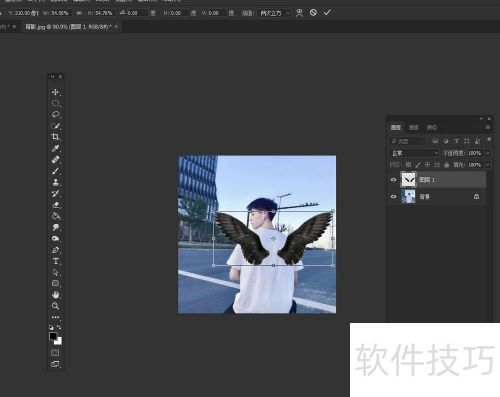Screen dimensions: 500x397
Task: Cancel the transform operation
Action: point(313,13)
